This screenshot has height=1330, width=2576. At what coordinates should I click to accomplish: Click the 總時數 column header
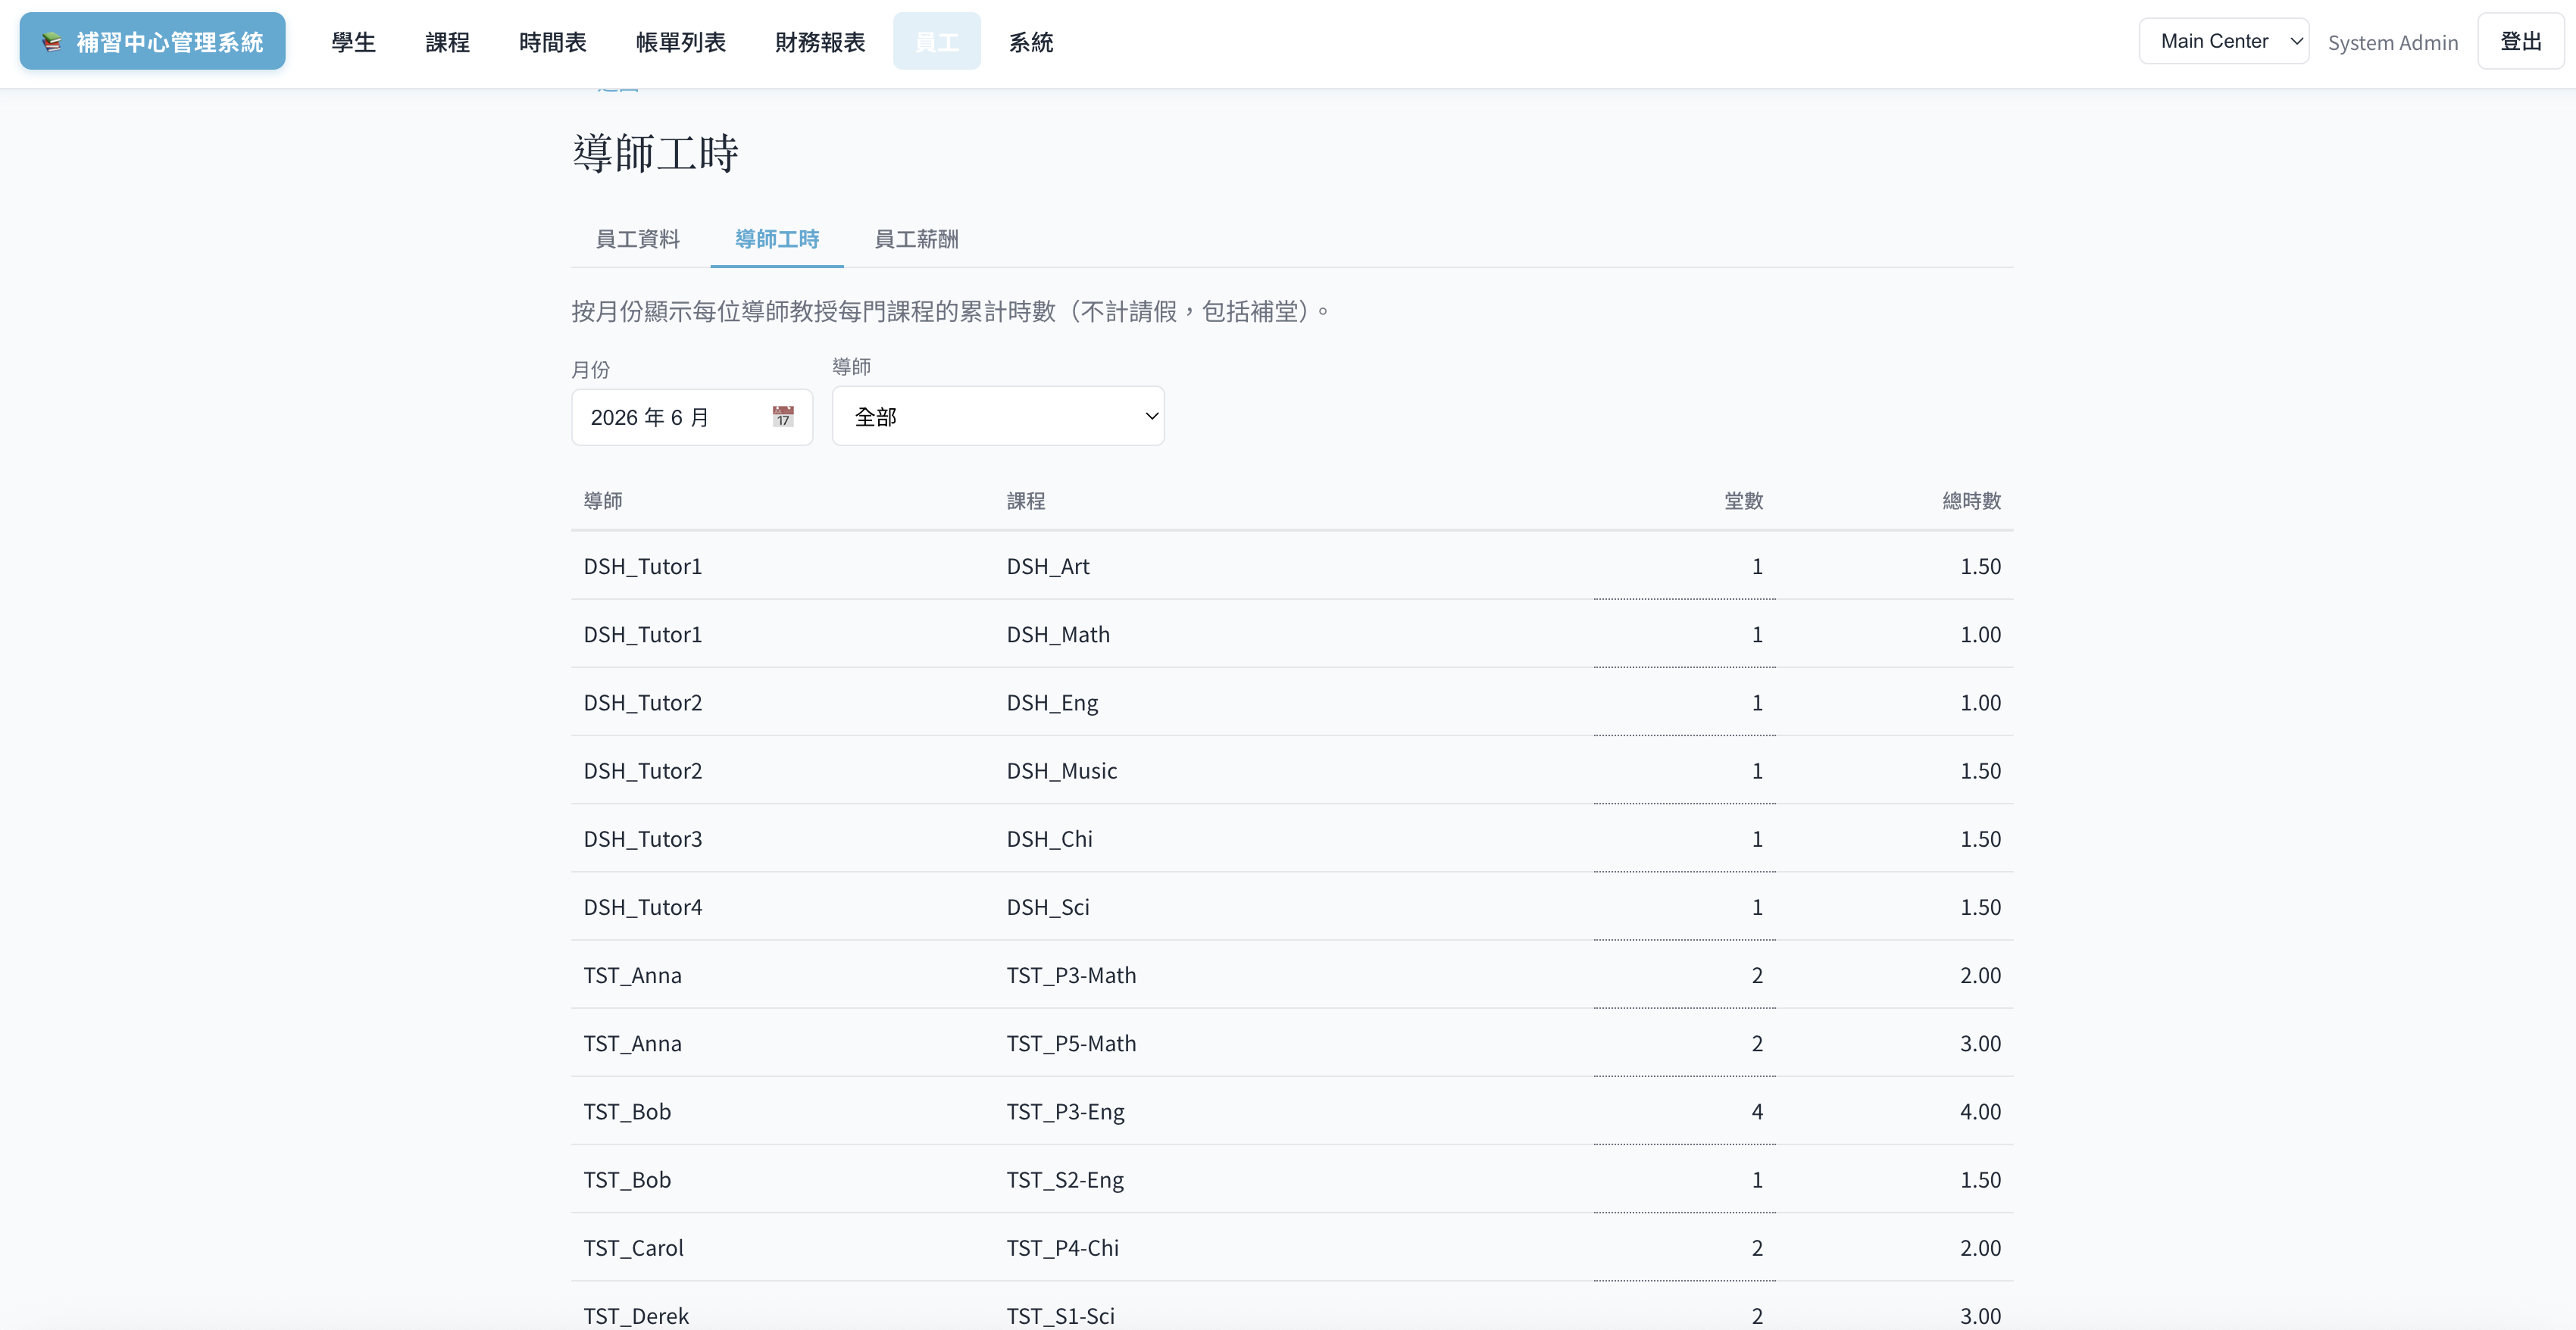click(x=1971, y=500)
